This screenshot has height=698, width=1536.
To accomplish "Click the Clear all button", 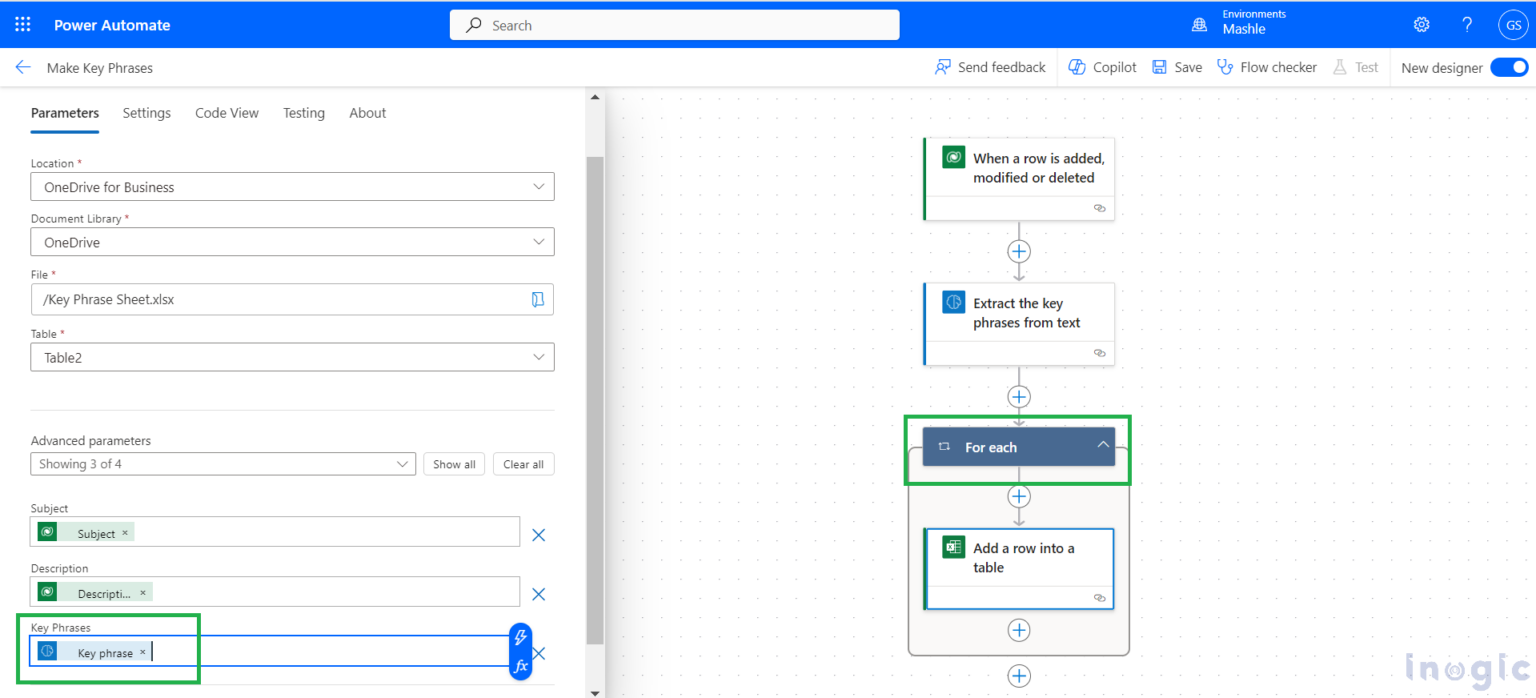I will (523, 464).
